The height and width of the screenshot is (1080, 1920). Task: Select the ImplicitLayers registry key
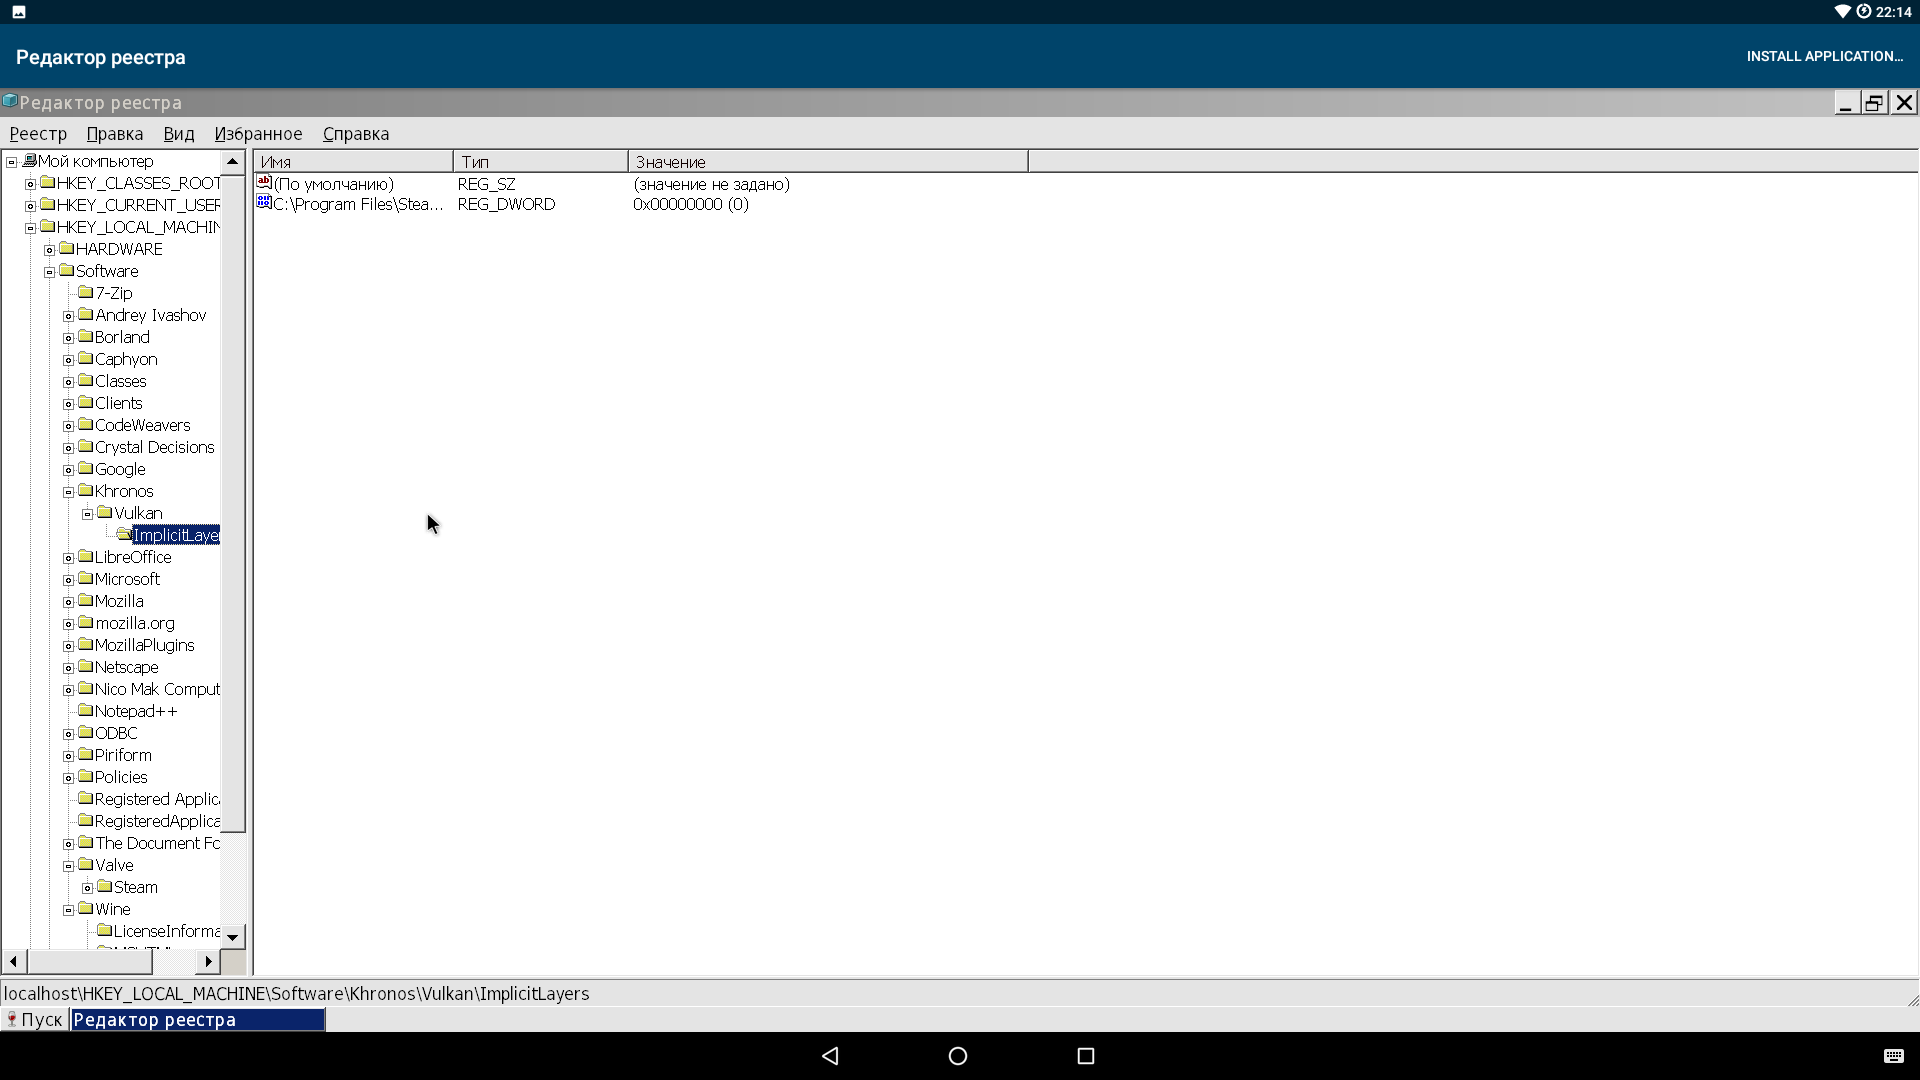(175, 534)
